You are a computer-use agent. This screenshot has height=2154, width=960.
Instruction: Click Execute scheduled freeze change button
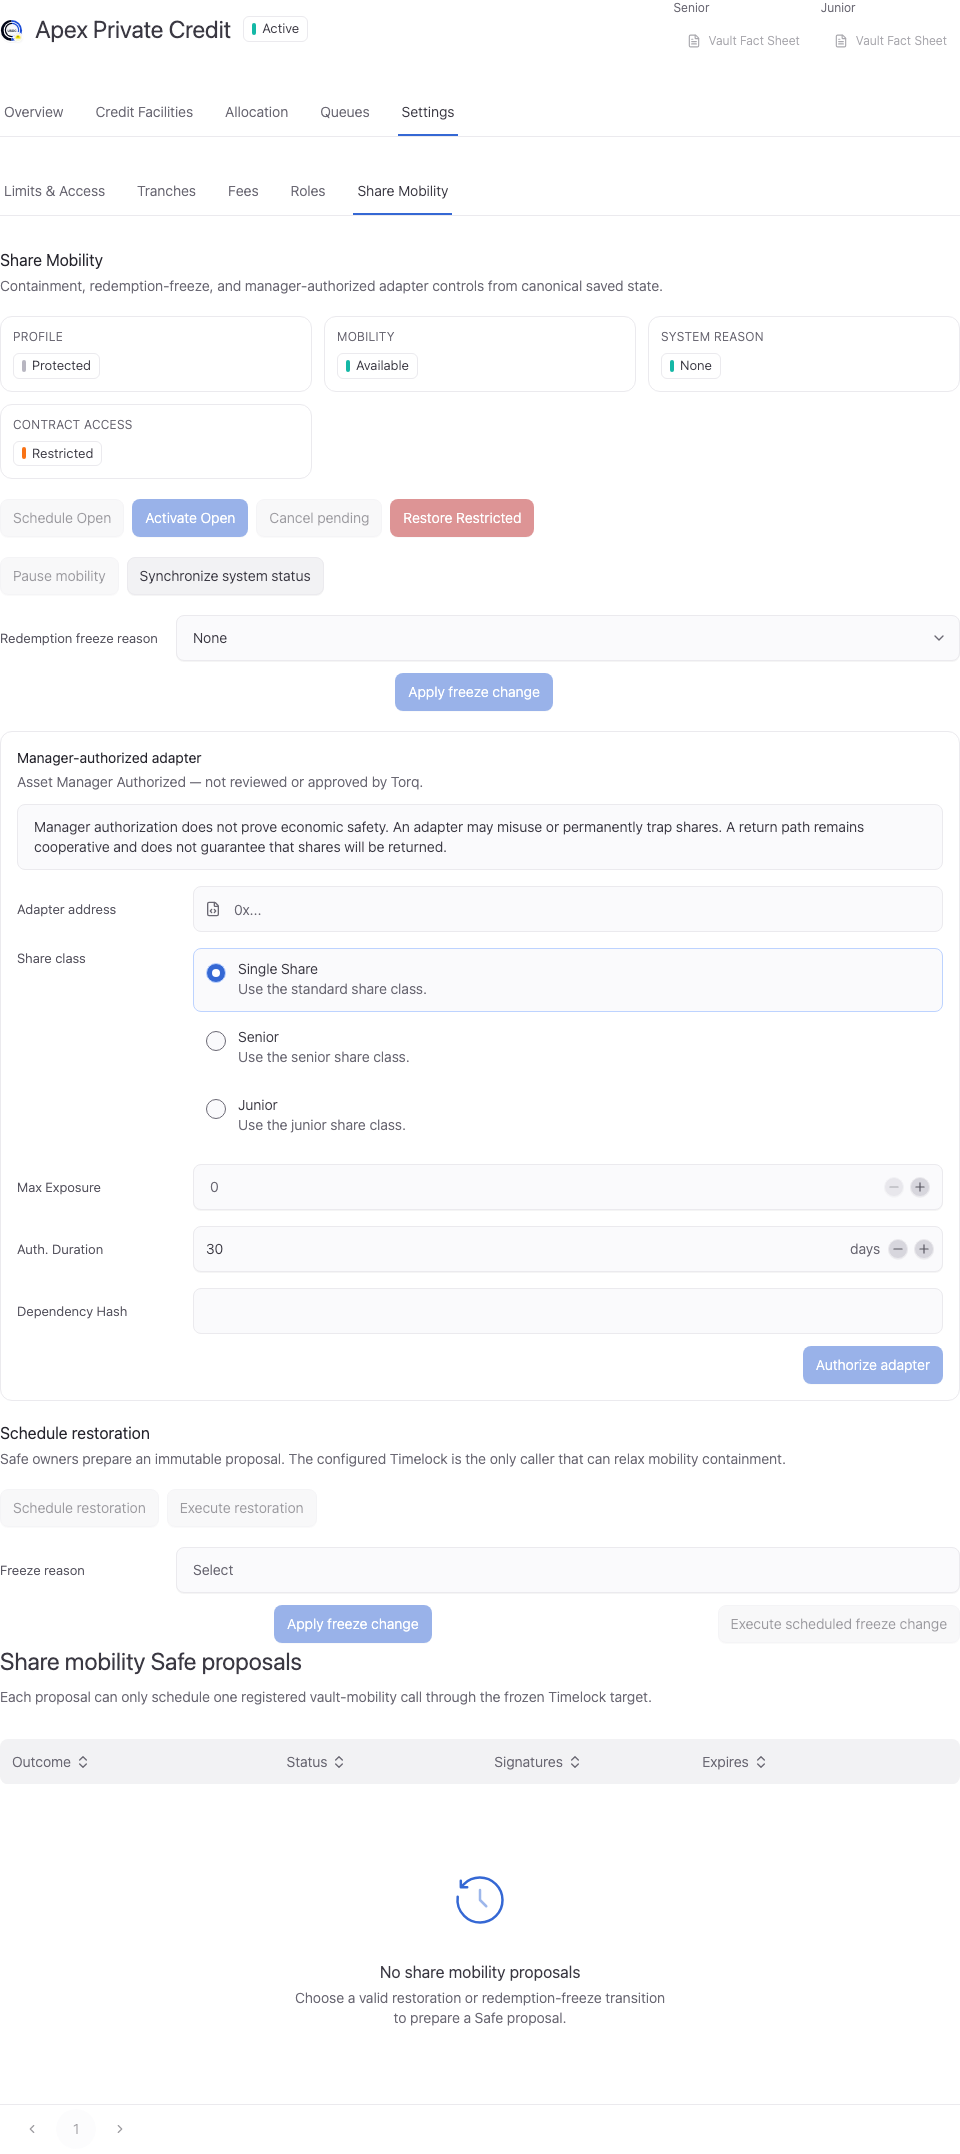tap(839, 1624)
